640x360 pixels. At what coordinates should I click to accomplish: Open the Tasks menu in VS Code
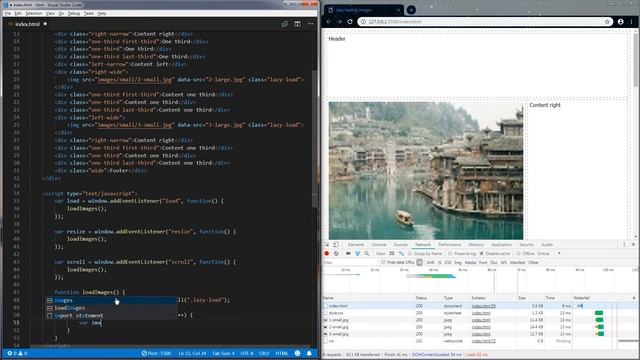pos(89,13)
